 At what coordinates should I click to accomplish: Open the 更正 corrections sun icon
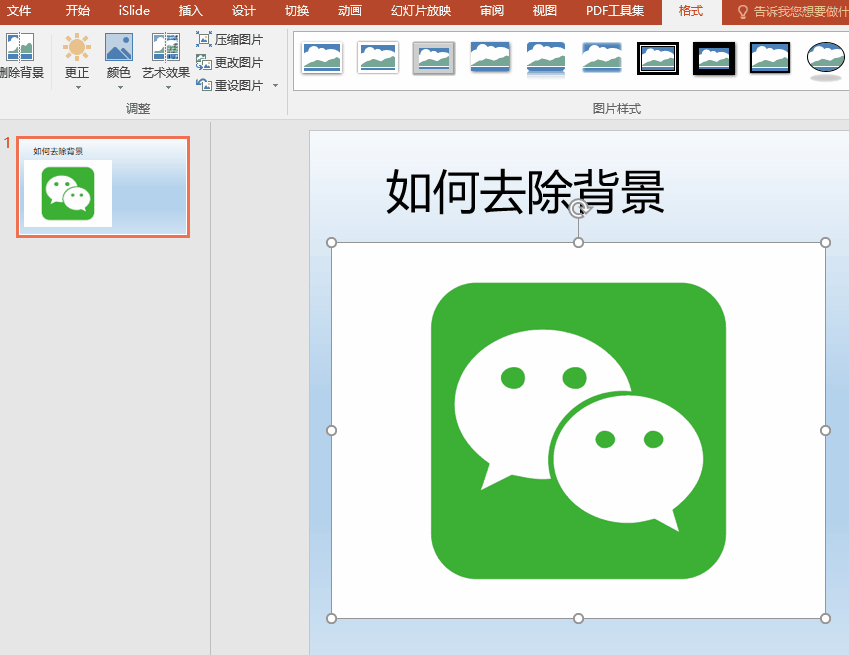coord(77,47)
